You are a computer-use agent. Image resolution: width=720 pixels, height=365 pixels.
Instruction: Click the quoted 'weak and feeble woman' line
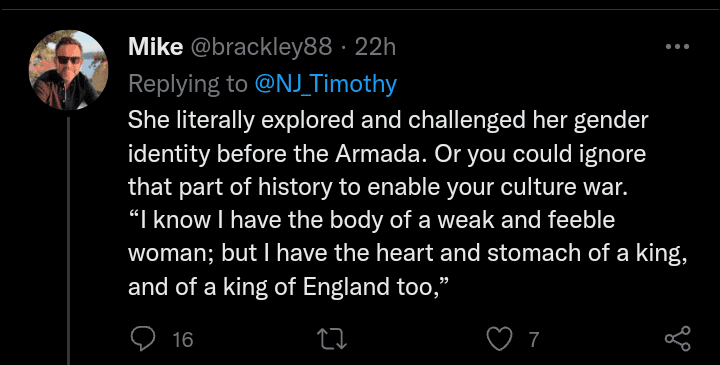pyautogui.click(x=371, y=220)
